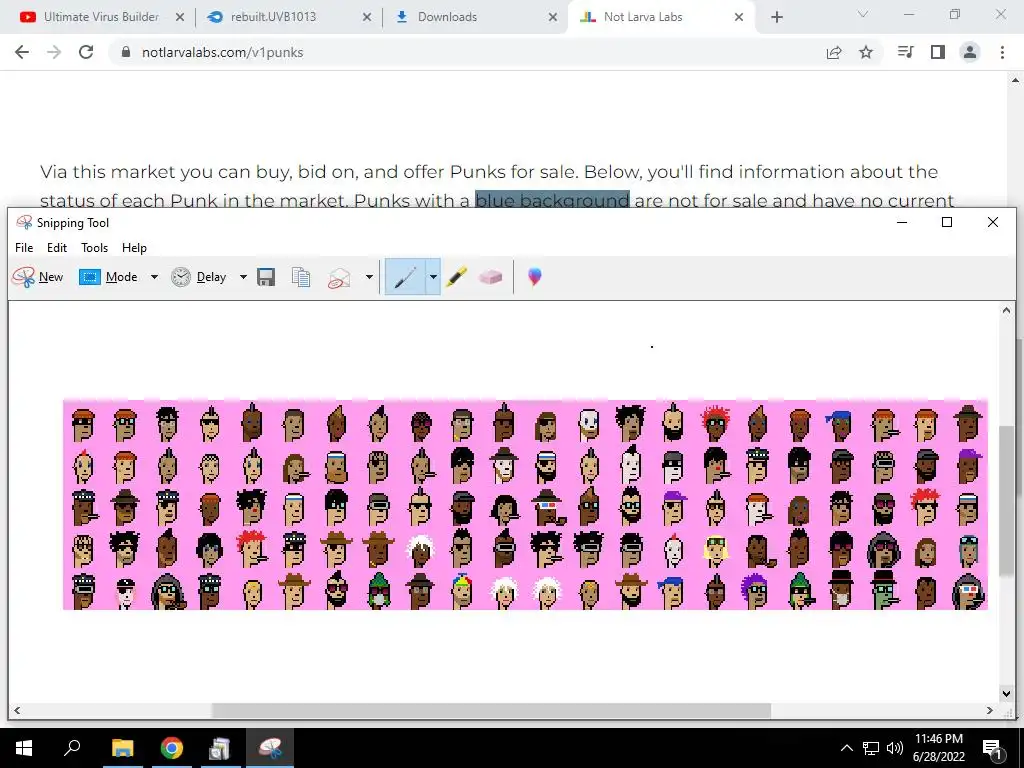Click Snipping Tool scroll down arrow
The height and width of the screenshot is (768, 1024).
(x=1006, y=694)
